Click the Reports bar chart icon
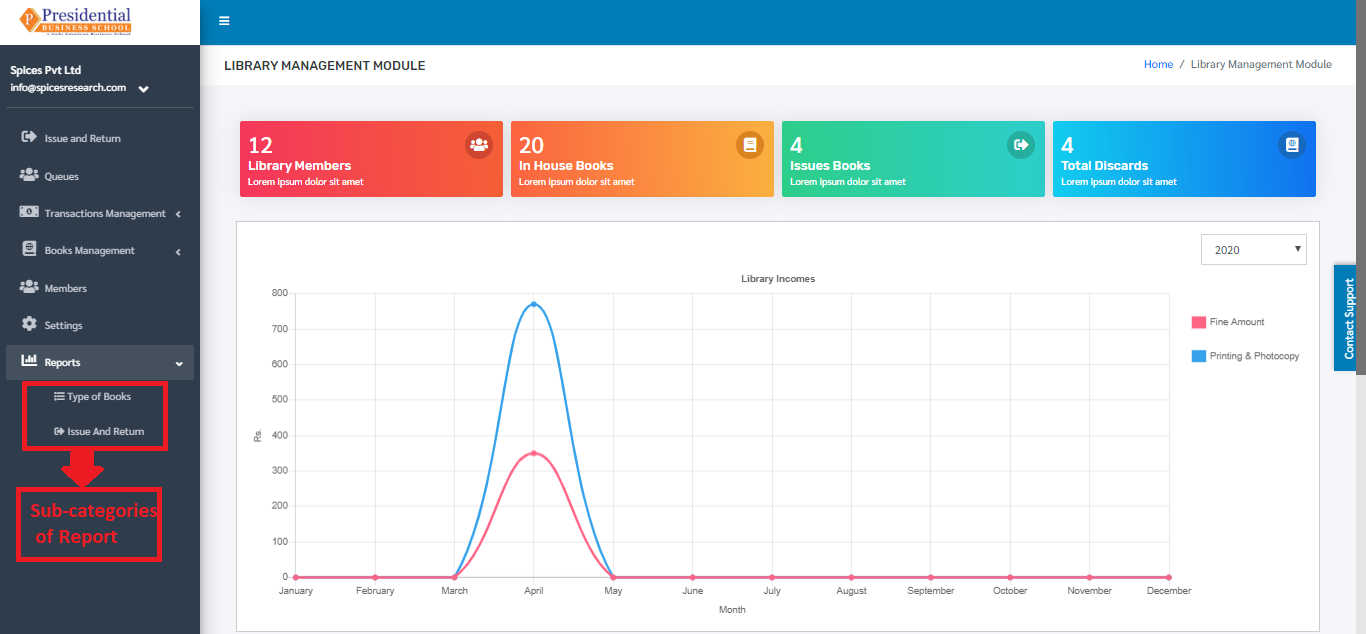Screen dimensions: 1366x634 point(29,361)
